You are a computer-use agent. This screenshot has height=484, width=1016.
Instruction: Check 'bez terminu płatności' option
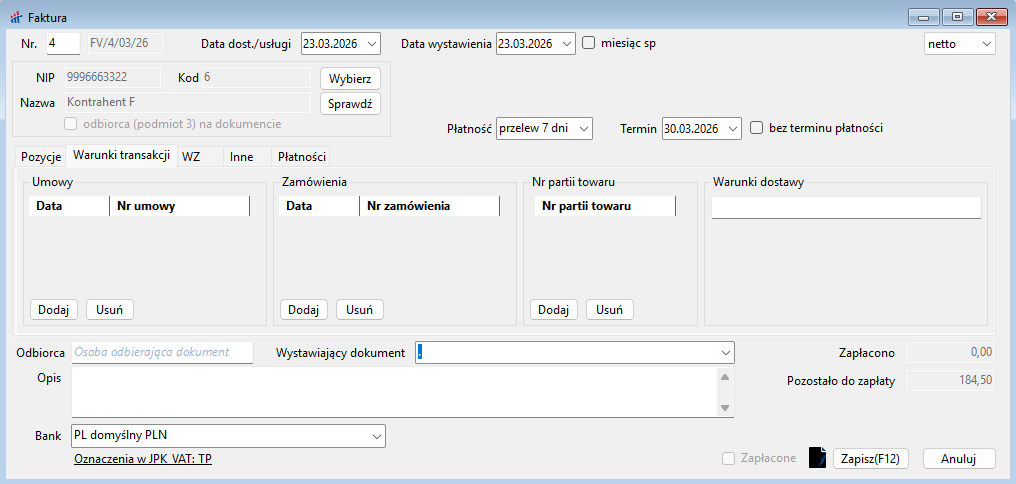(x=757, y=128)
